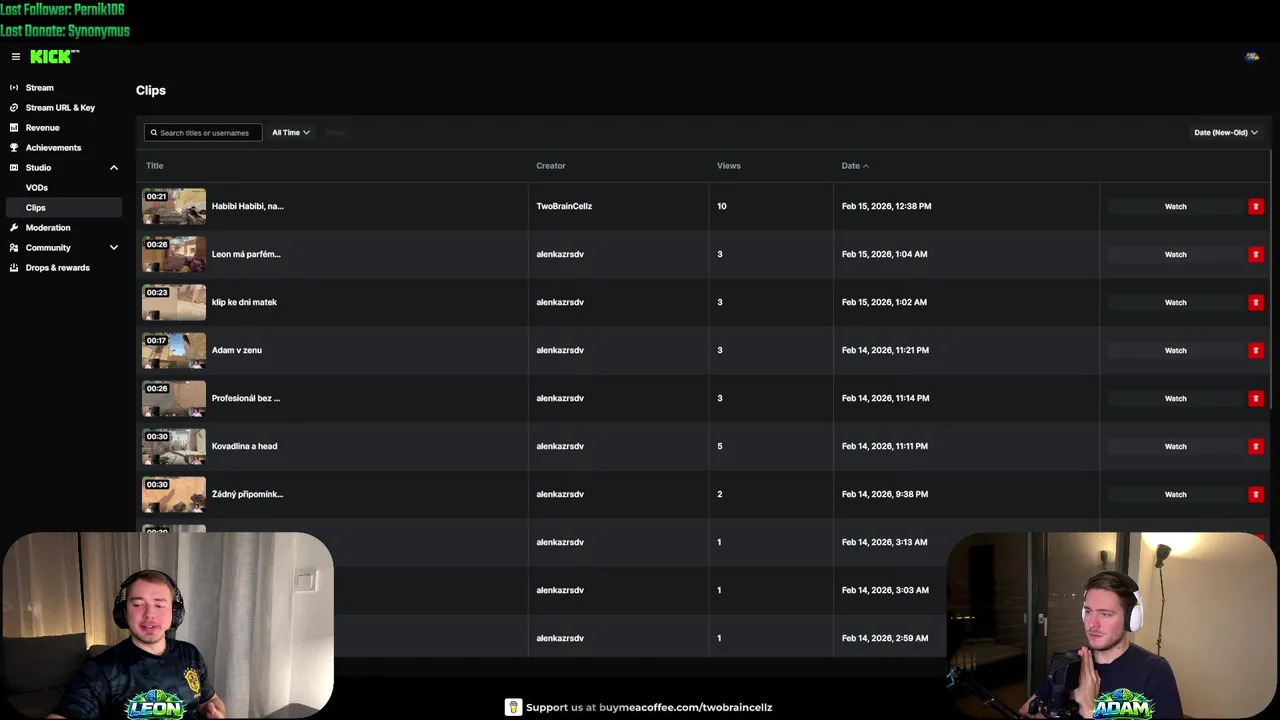1280x720 pixels.
Task: Open the Leon má parfém thumbnail
Action: (x=174, y=254)
